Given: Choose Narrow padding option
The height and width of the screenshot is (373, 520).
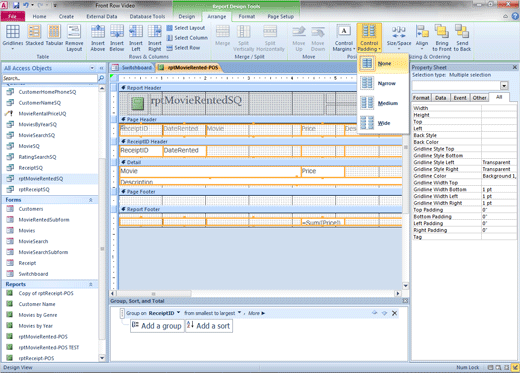Looking at the screenshot, I should [383, 83].
